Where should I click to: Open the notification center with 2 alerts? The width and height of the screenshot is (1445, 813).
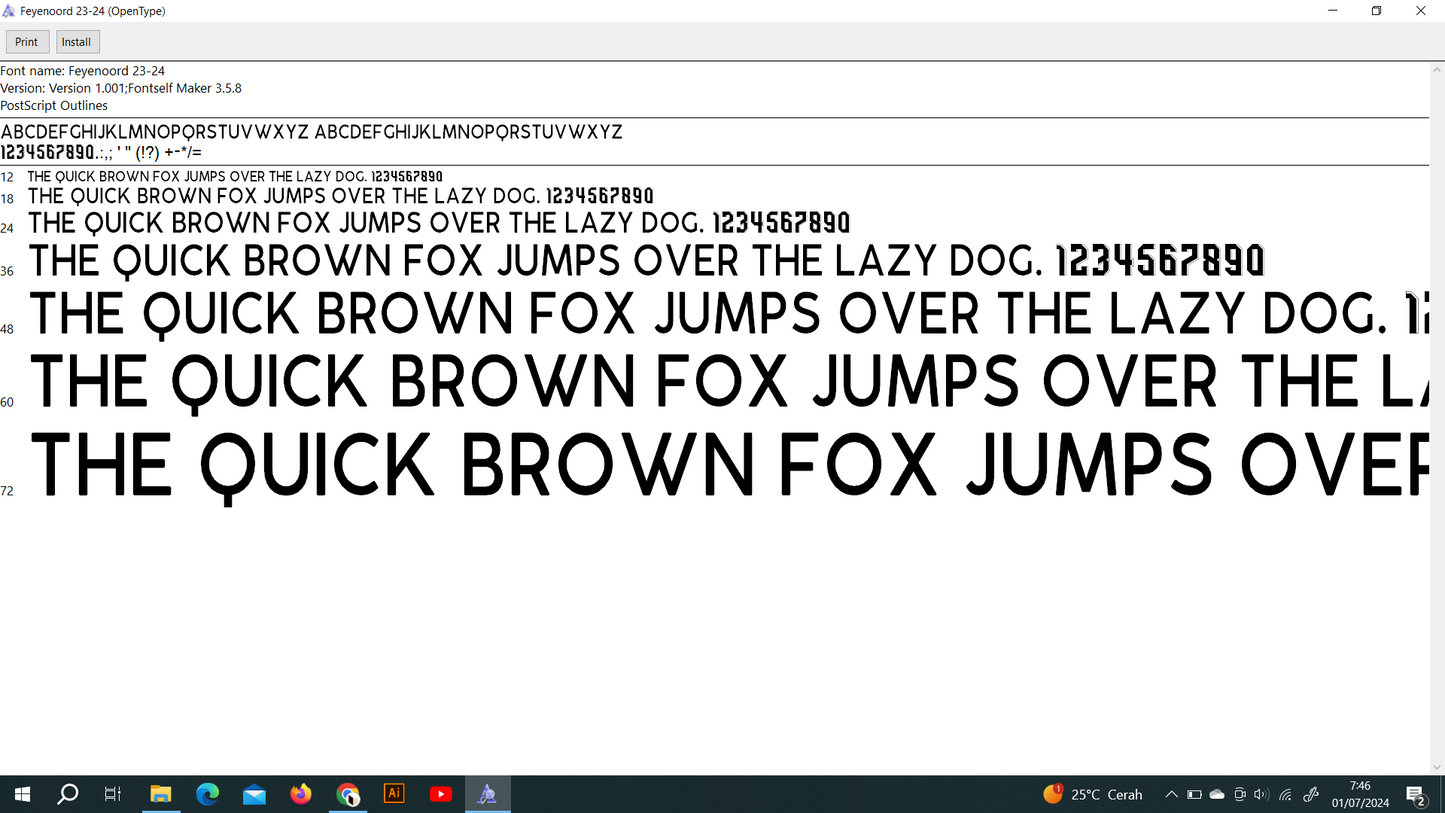click(1416, 795)
